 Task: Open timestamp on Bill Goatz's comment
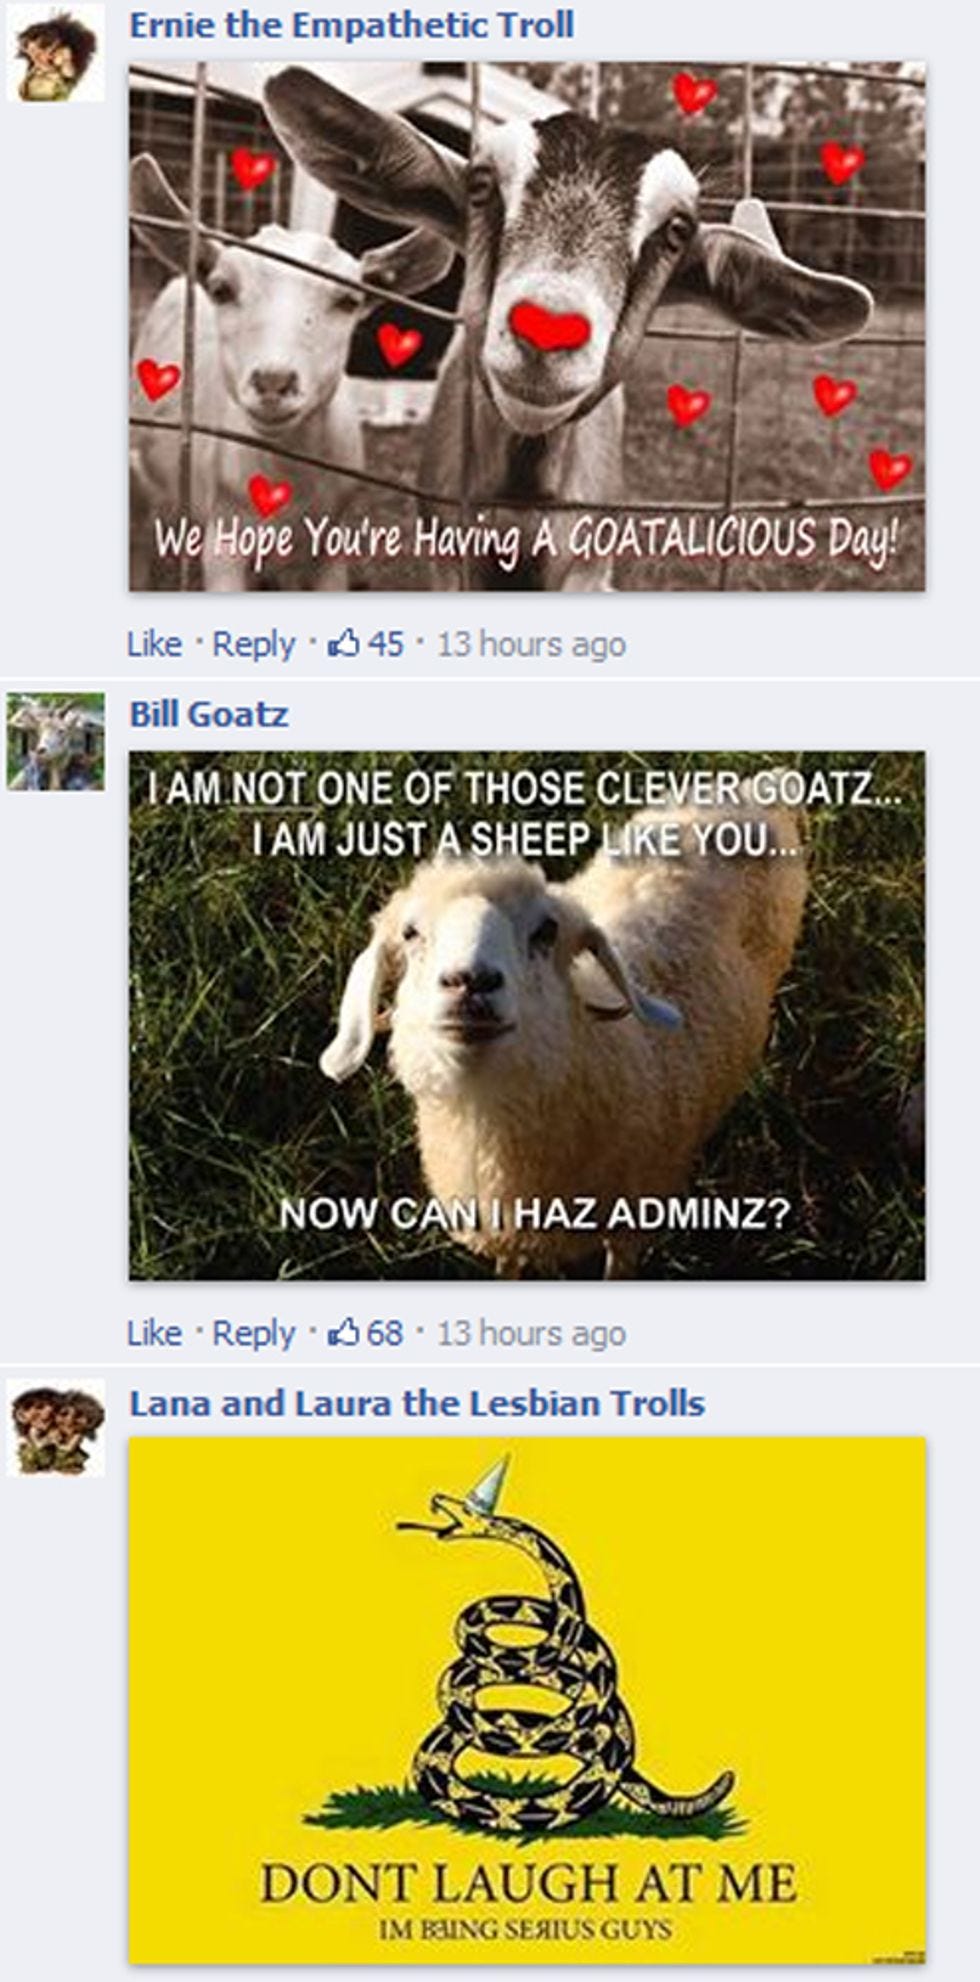(x=531, y=1333)
